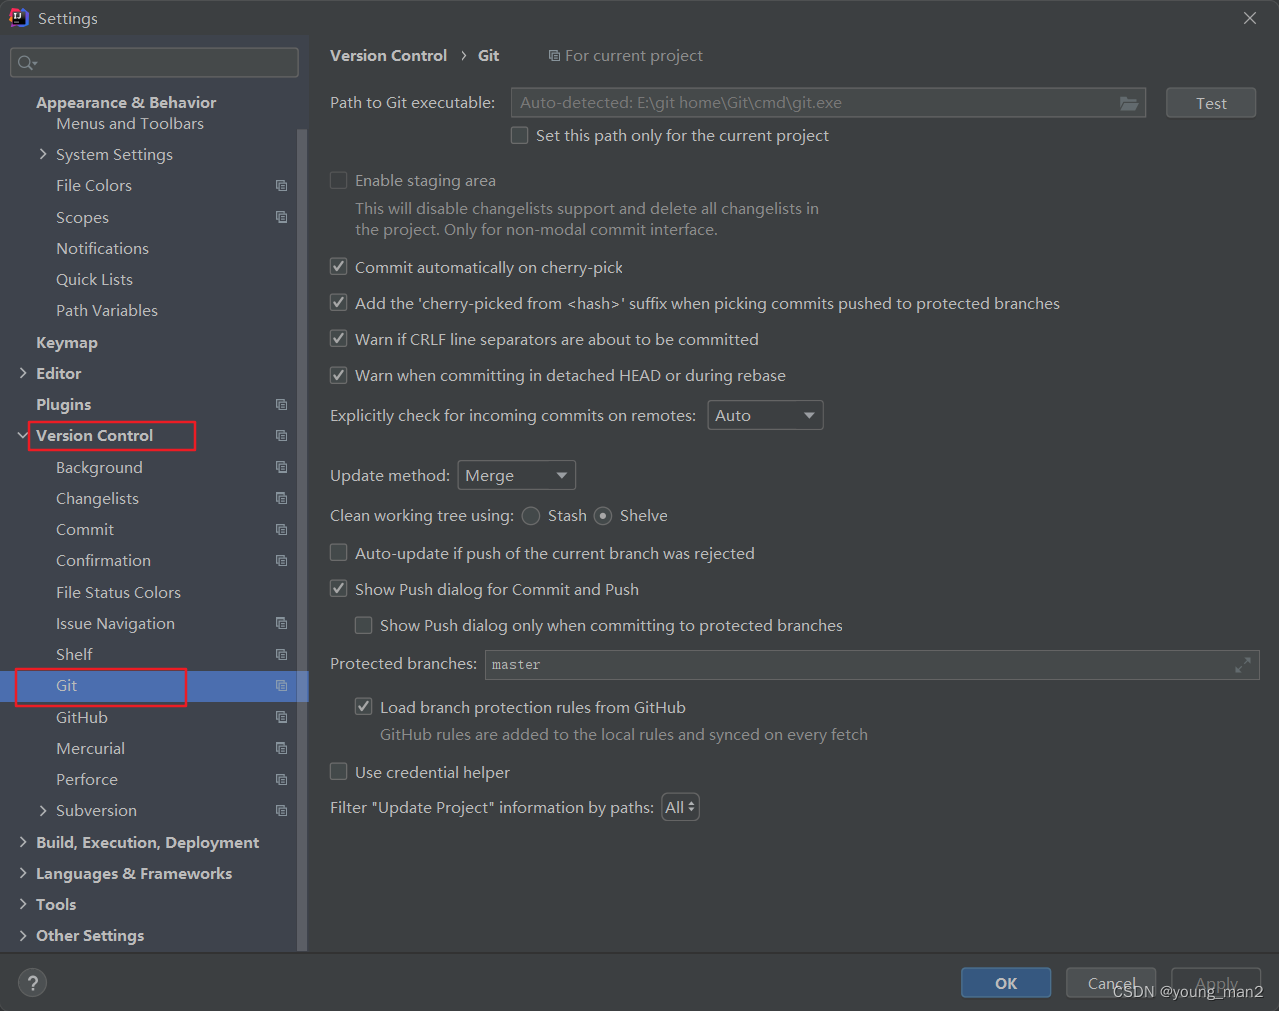Open the Filter Update Project paths All dropdown

pos(680,807)
